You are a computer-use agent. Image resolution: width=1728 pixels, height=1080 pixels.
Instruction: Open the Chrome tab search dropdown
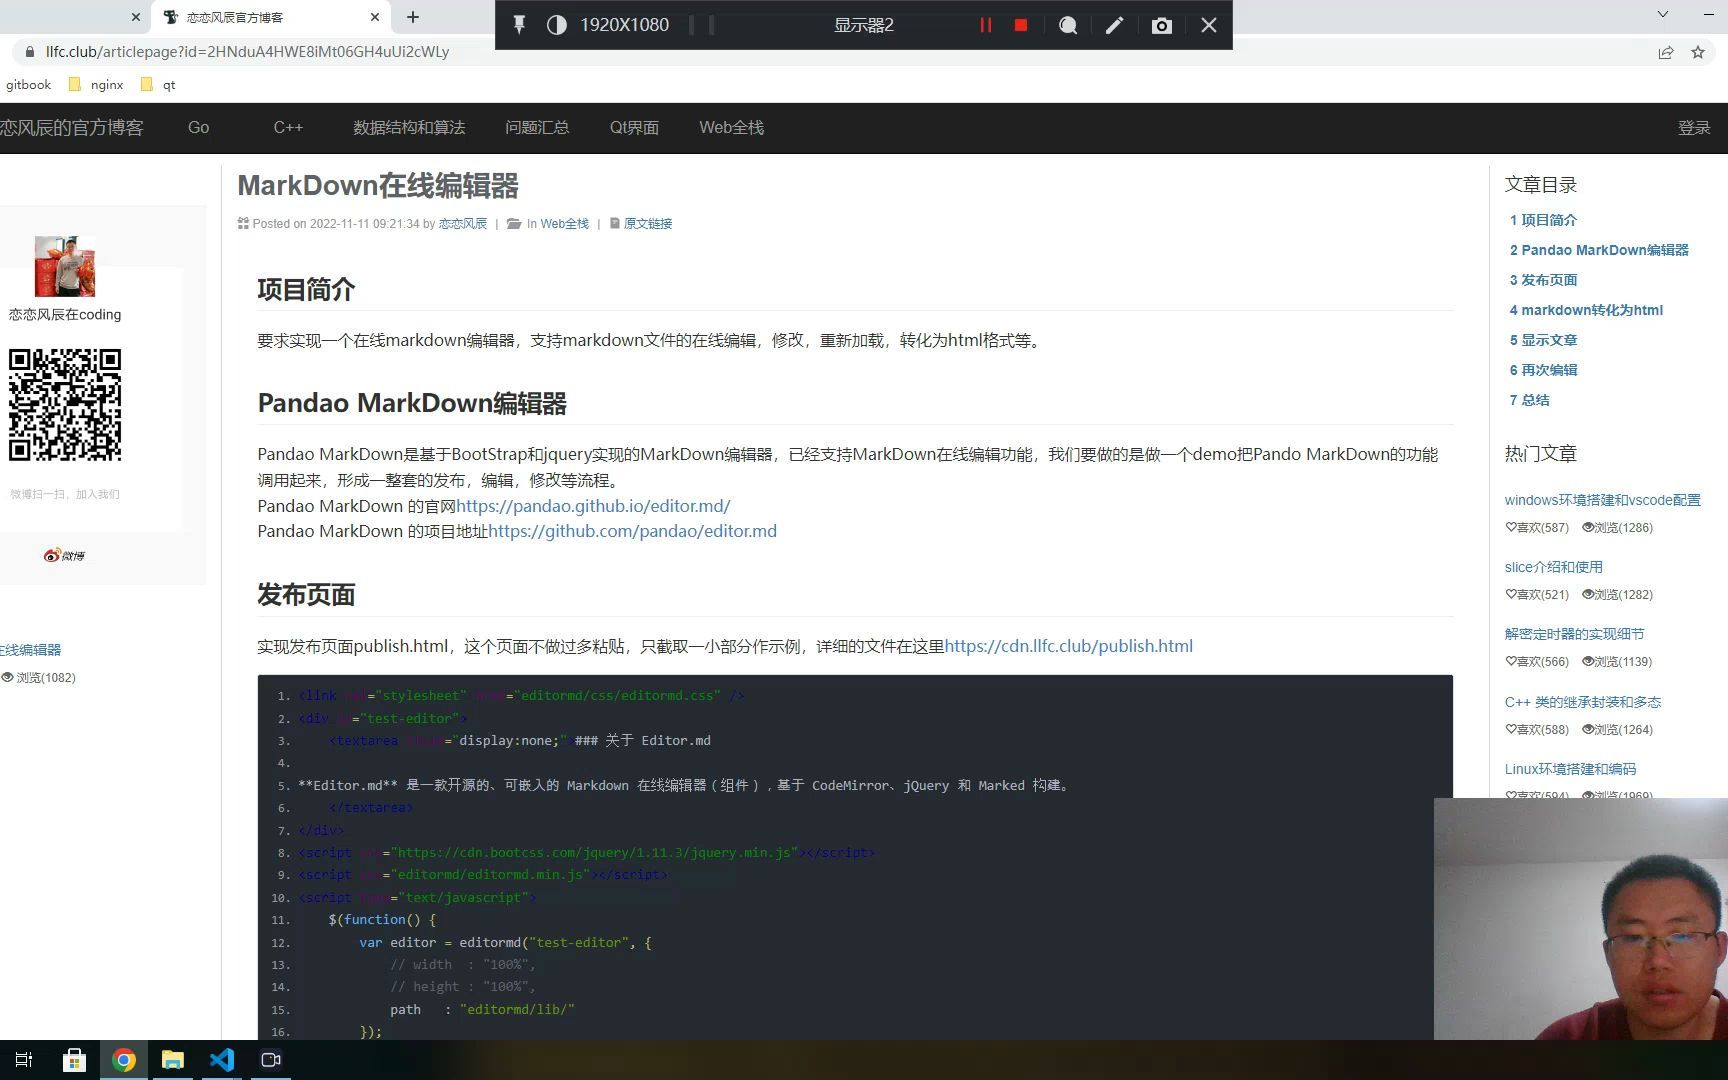coord(1662,14)
